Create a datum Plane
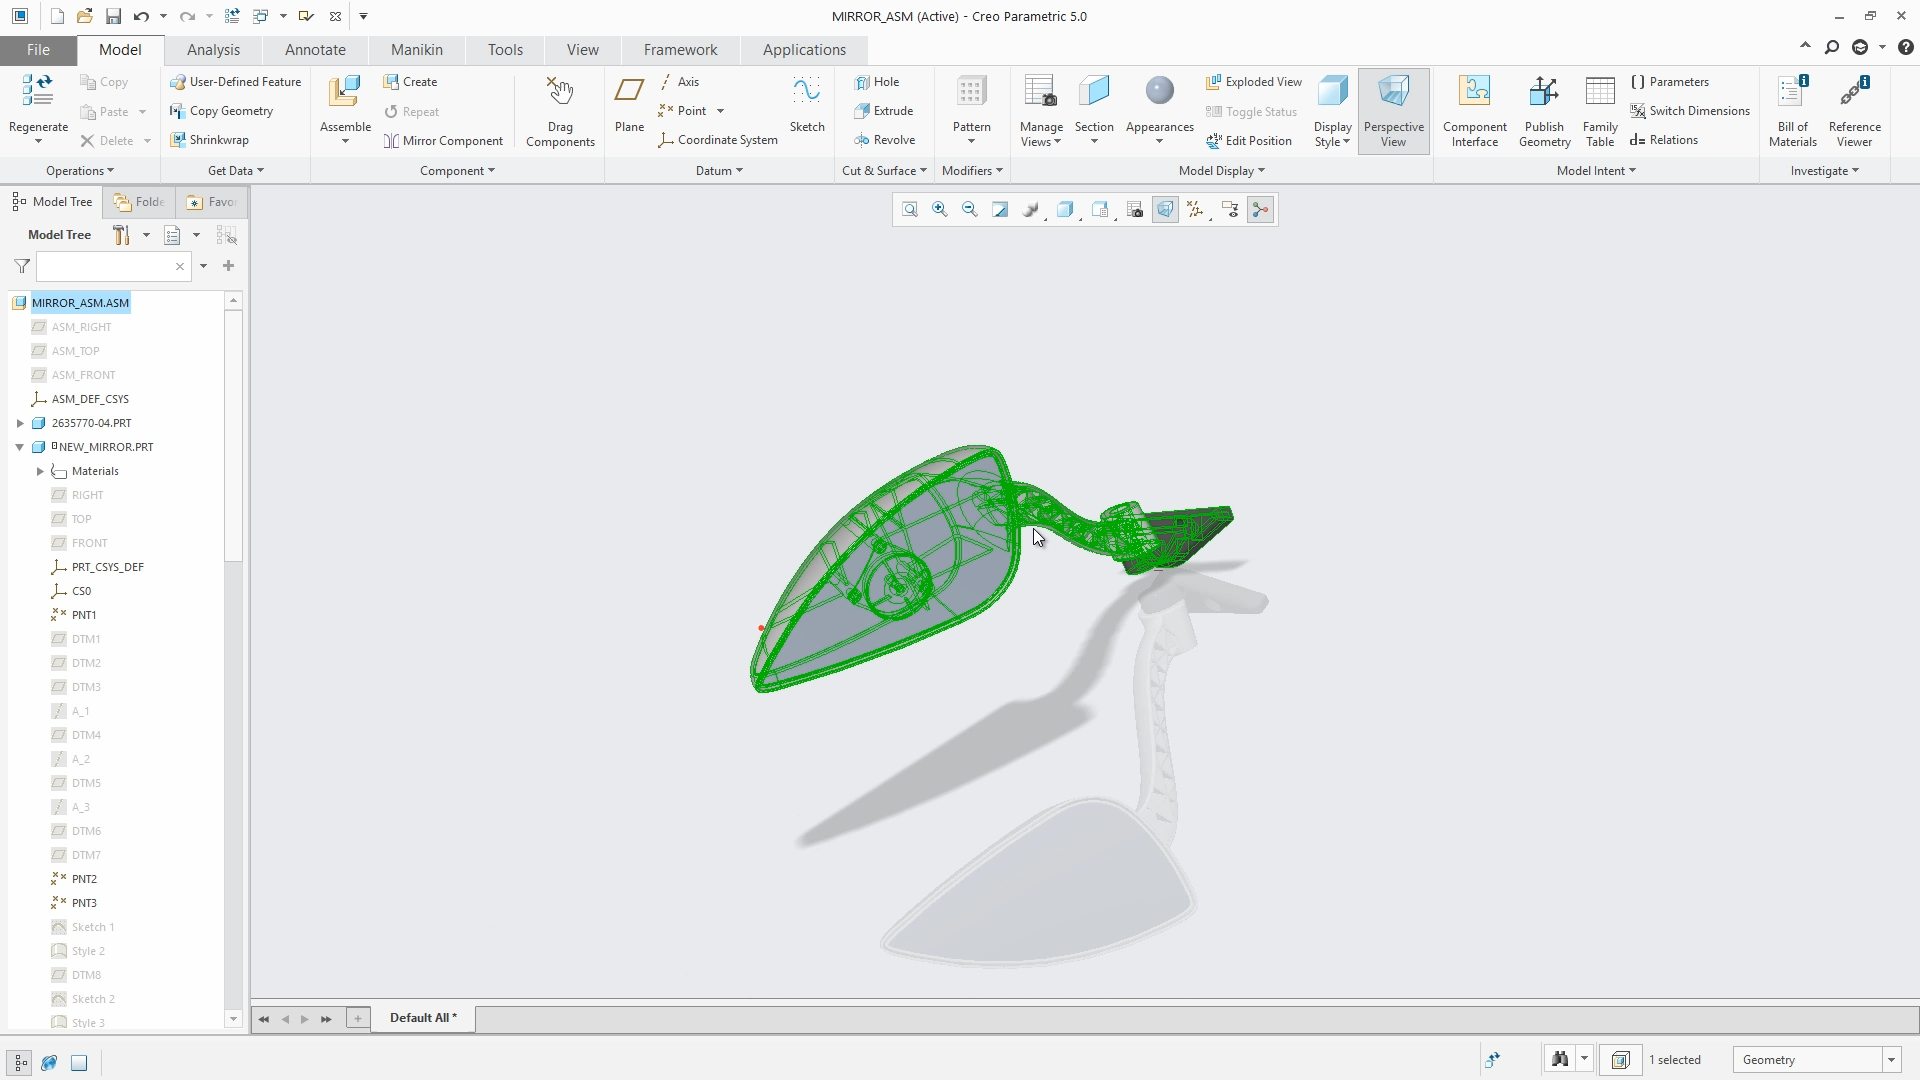This screenshot has height=1080, width=1920. click(x=629, y=104)
